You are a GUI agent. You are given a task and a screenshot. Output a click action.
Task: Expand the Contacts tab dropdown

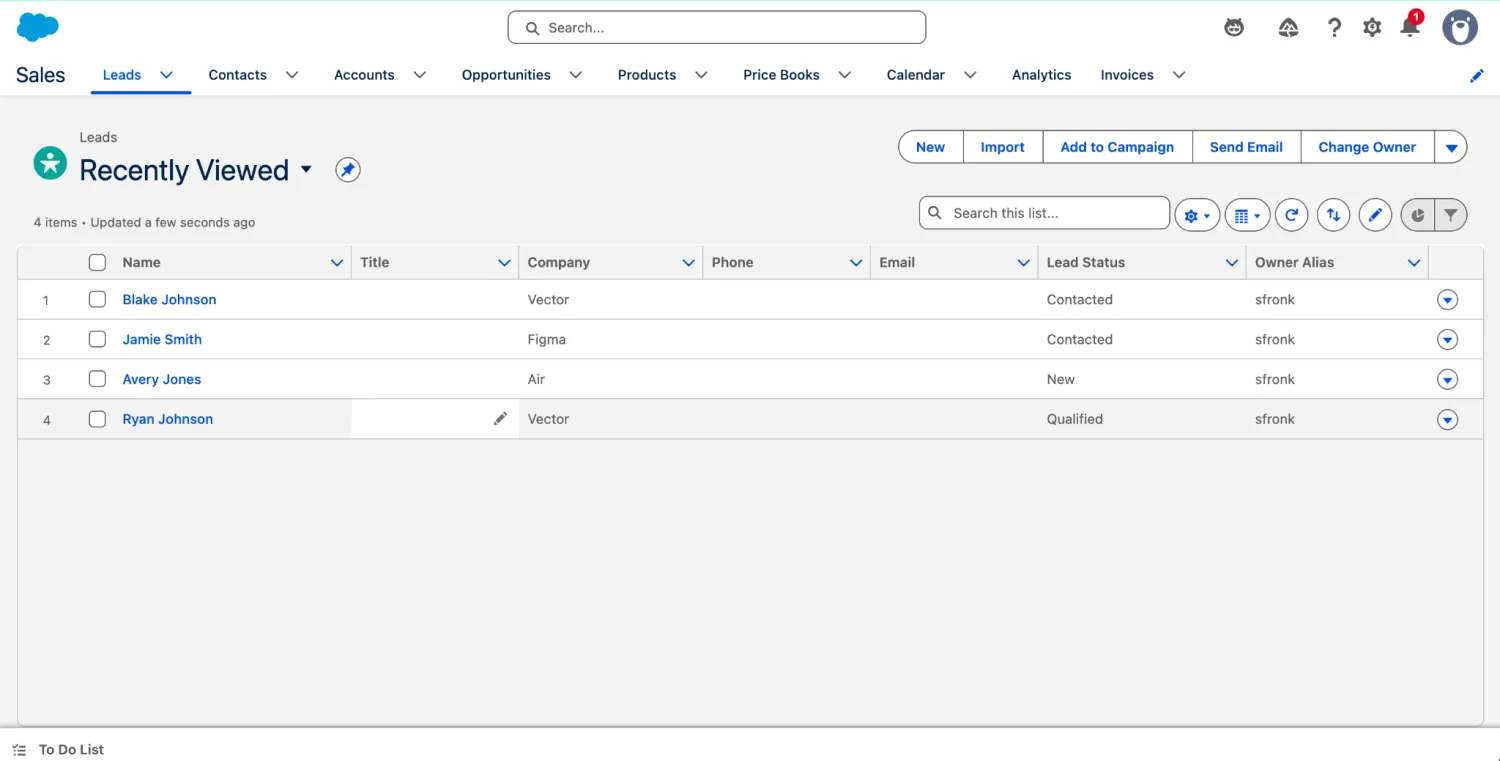[x=292, y=75]
